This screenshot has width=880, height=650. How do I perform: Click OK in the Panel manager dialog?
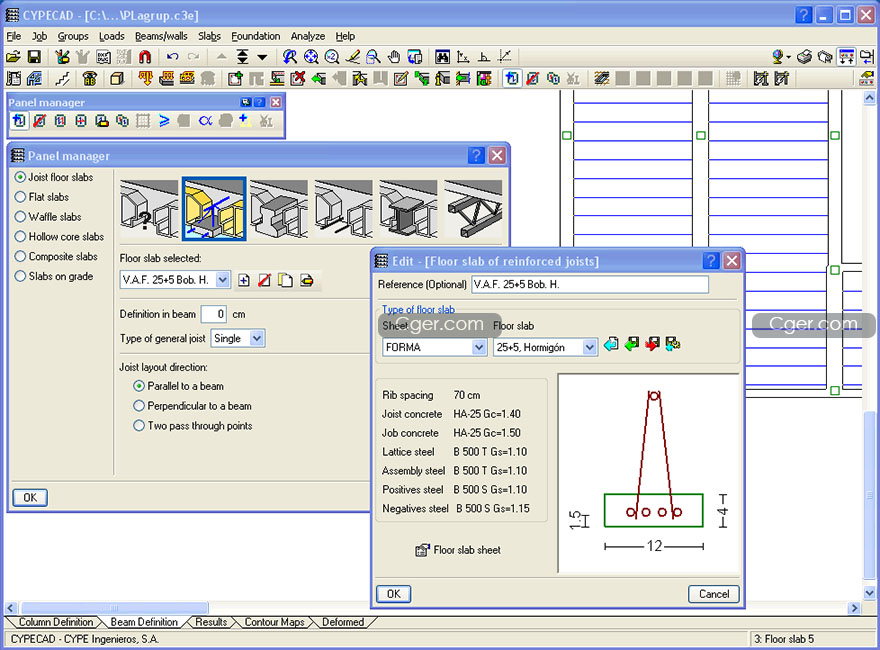click(x=30, y=497)
